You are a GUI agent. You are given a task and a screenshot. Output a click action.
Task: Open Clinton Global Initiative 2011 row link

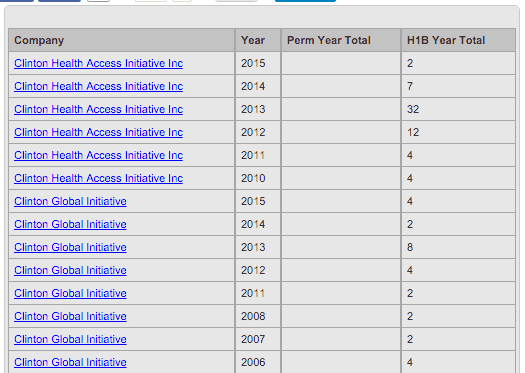[70, 293]
